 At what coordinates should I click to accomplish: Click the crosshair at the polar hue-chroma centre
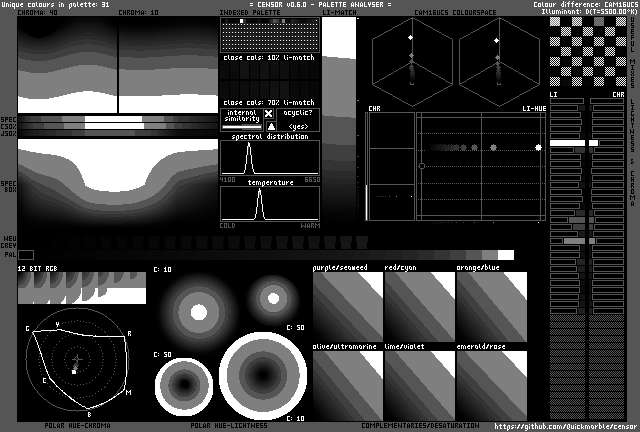click(77, 359)
